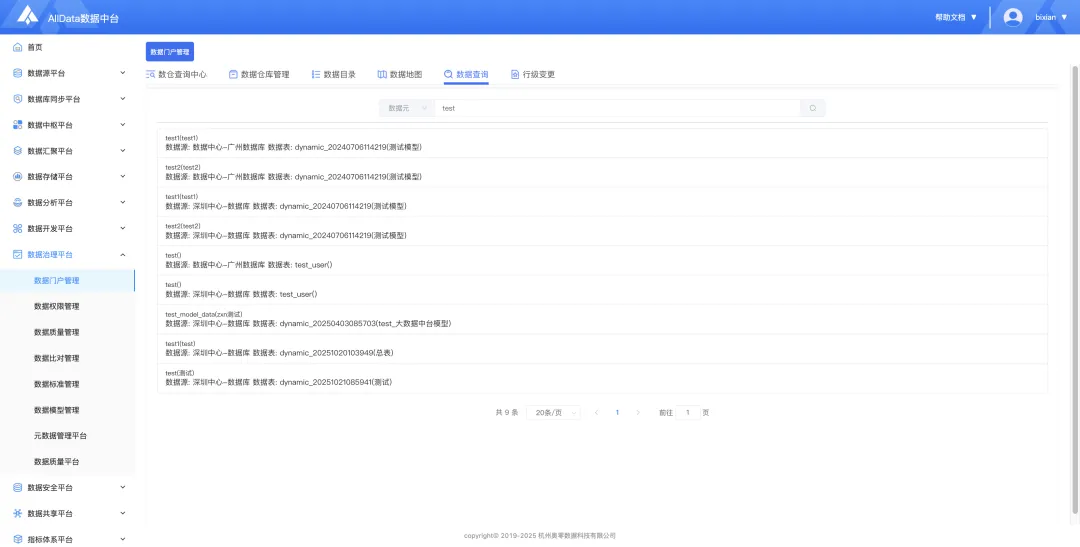Click the 首页 home icon
This screenshot has height=547, width=1080.
(x=18, y=48)
